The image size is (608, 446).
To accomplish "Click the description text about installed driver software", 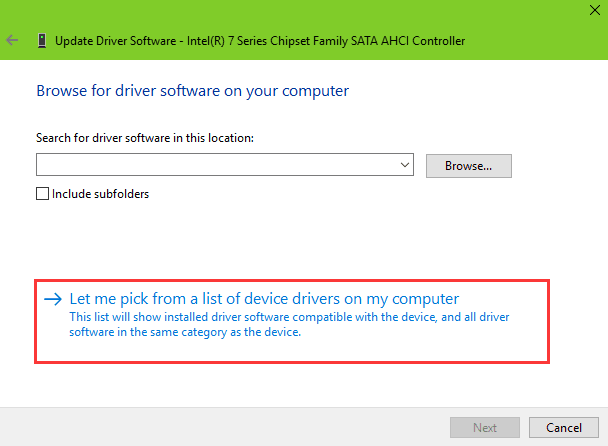I will pos(289,324).
